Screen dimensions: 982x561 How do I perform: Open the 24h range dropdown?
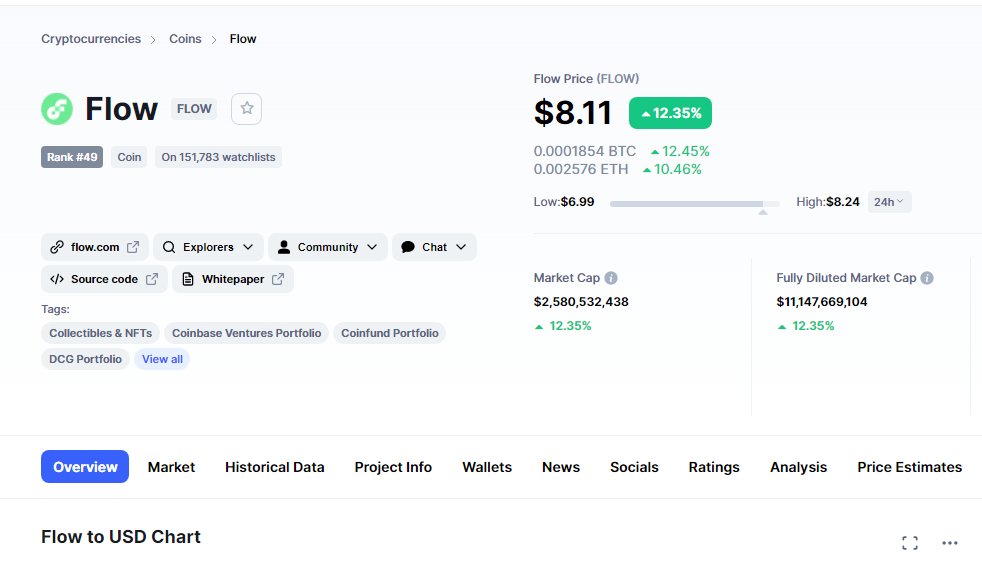coord(889,202)
